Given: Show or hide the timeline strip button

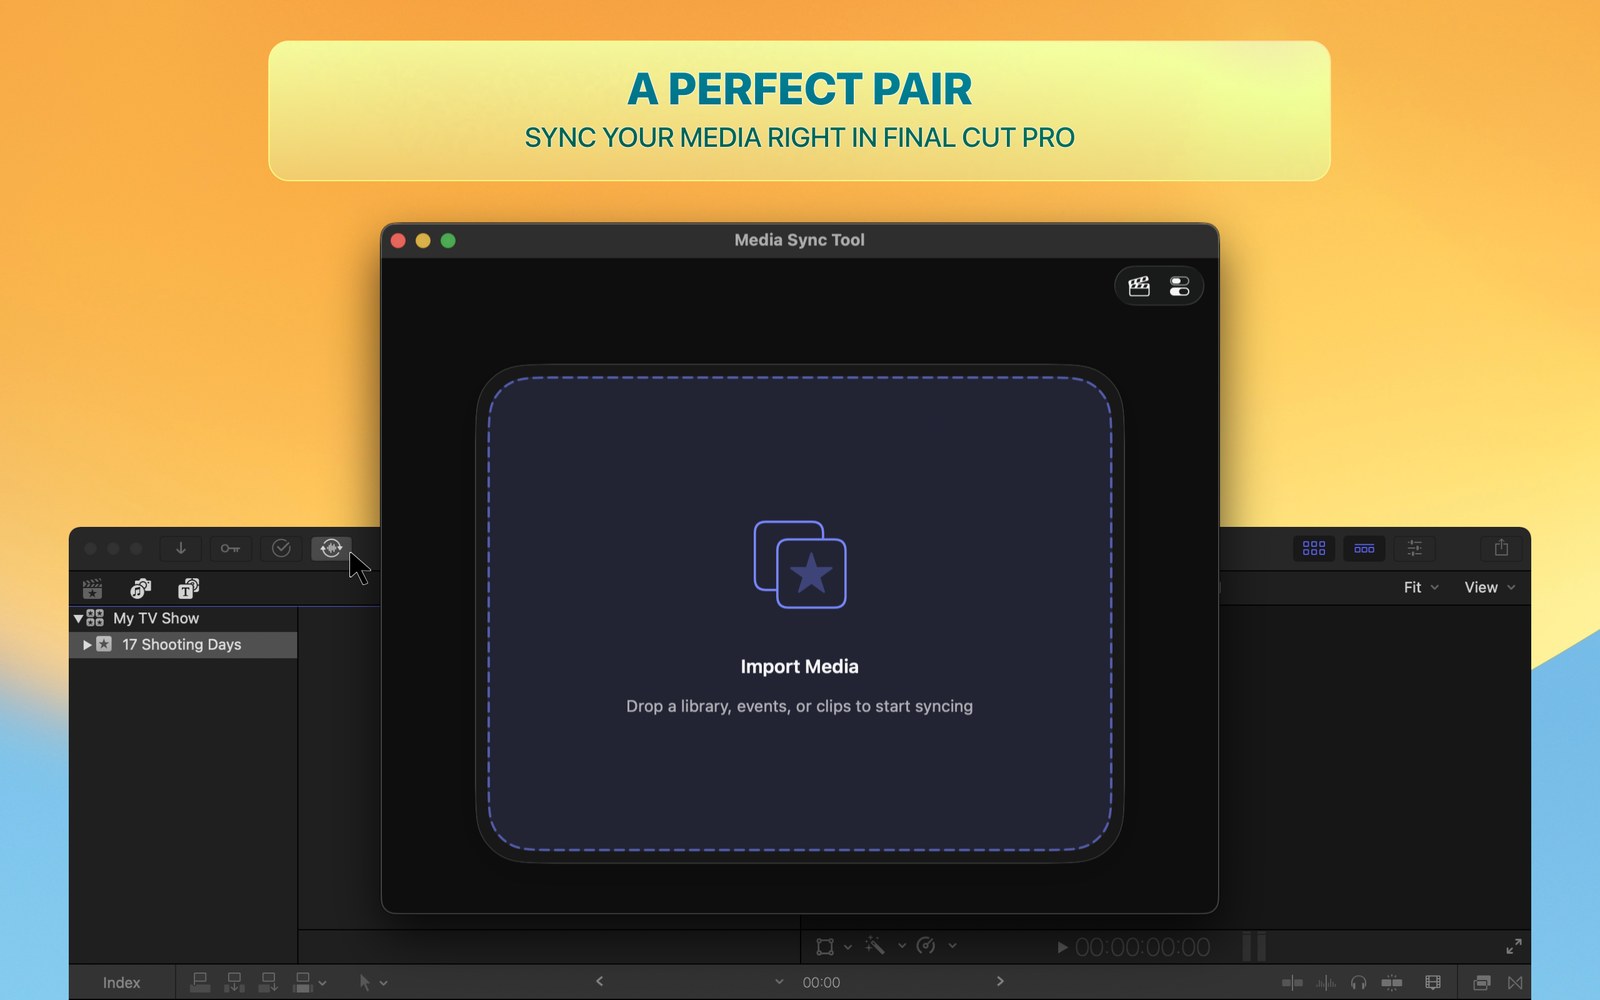Looking at the screenshot, I should pos(1364,548).
